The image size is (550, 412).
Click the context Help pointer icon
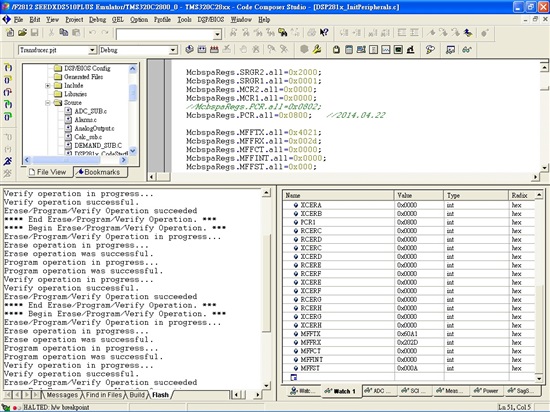[324, 33]
